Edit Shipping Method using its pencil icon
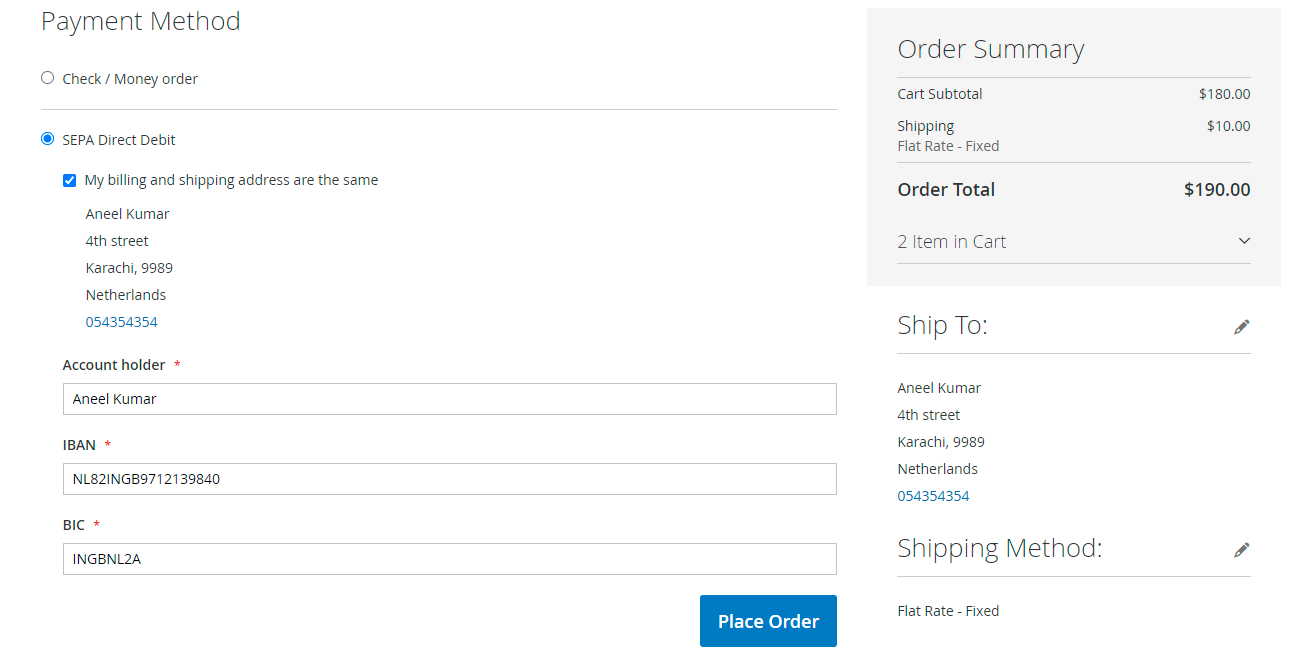This screenshot has height=651, width=1292. (1242, 550)
